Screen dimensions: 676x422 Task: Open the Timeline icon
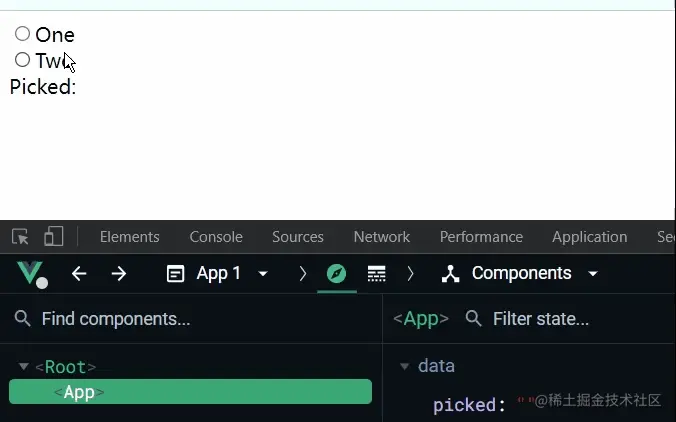pos(377,274)
